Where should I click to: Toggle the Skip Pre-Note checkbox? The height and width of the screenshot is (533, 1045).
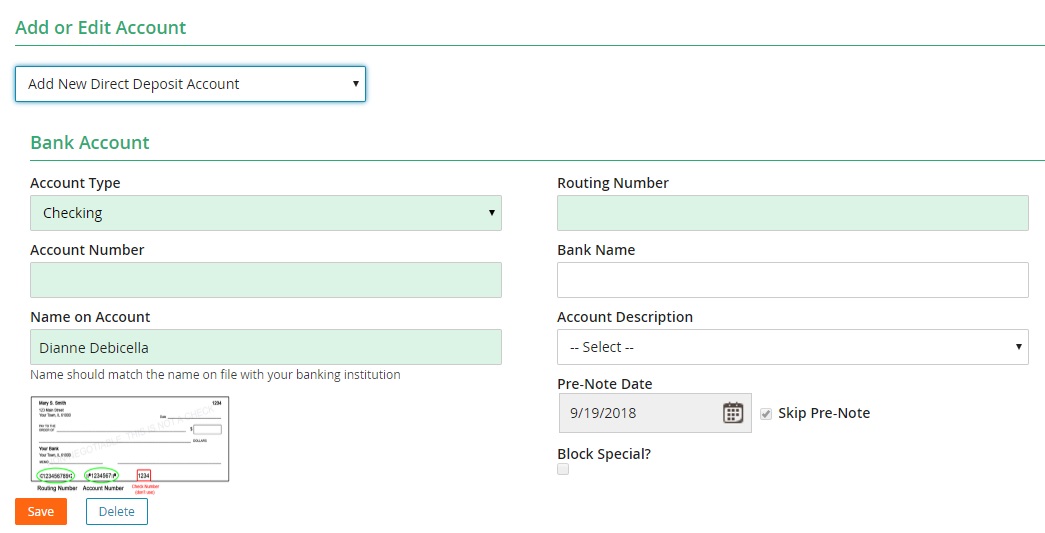point(766,413)
